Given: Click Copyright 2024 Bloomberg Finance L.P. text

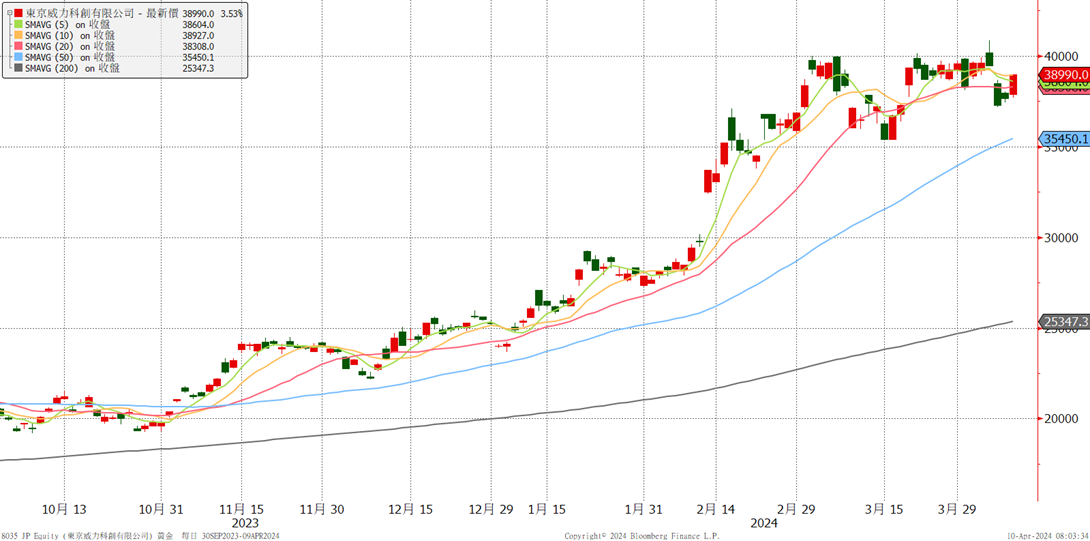Looking at the screenshot, I should click(642, 536).
